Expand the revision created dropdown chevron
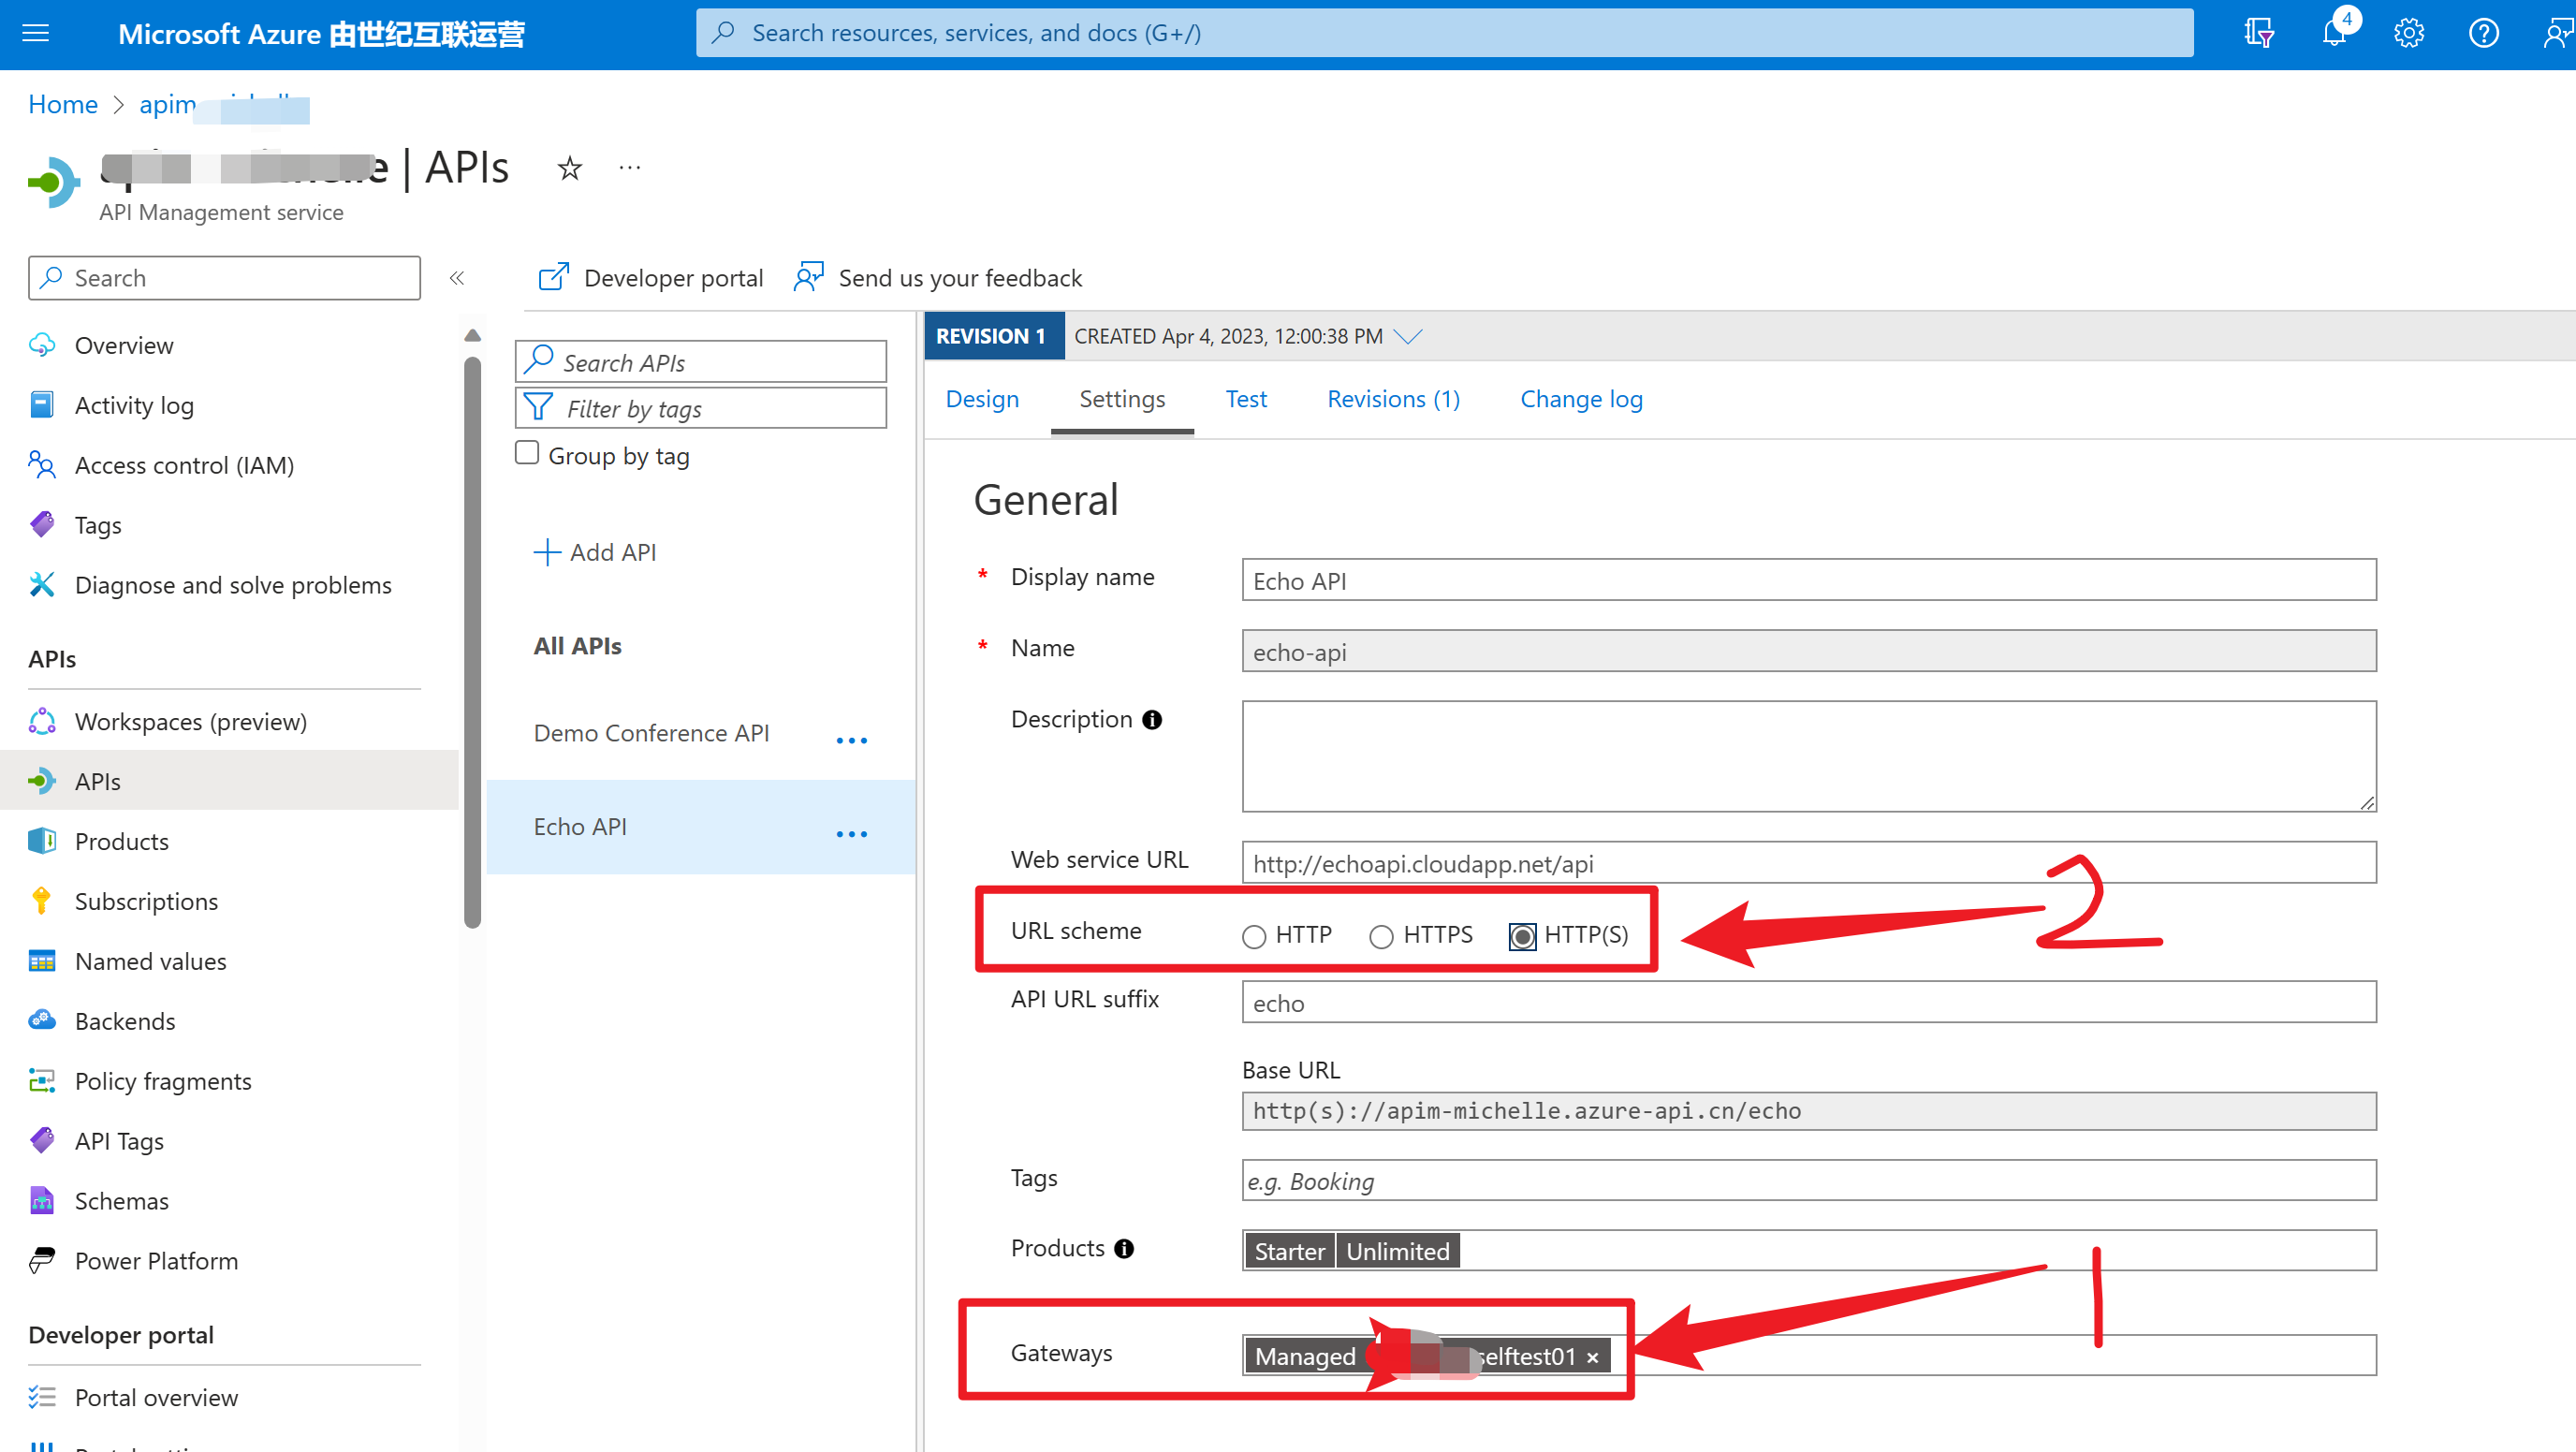2576x1452 pixels. coord(1408,336)
